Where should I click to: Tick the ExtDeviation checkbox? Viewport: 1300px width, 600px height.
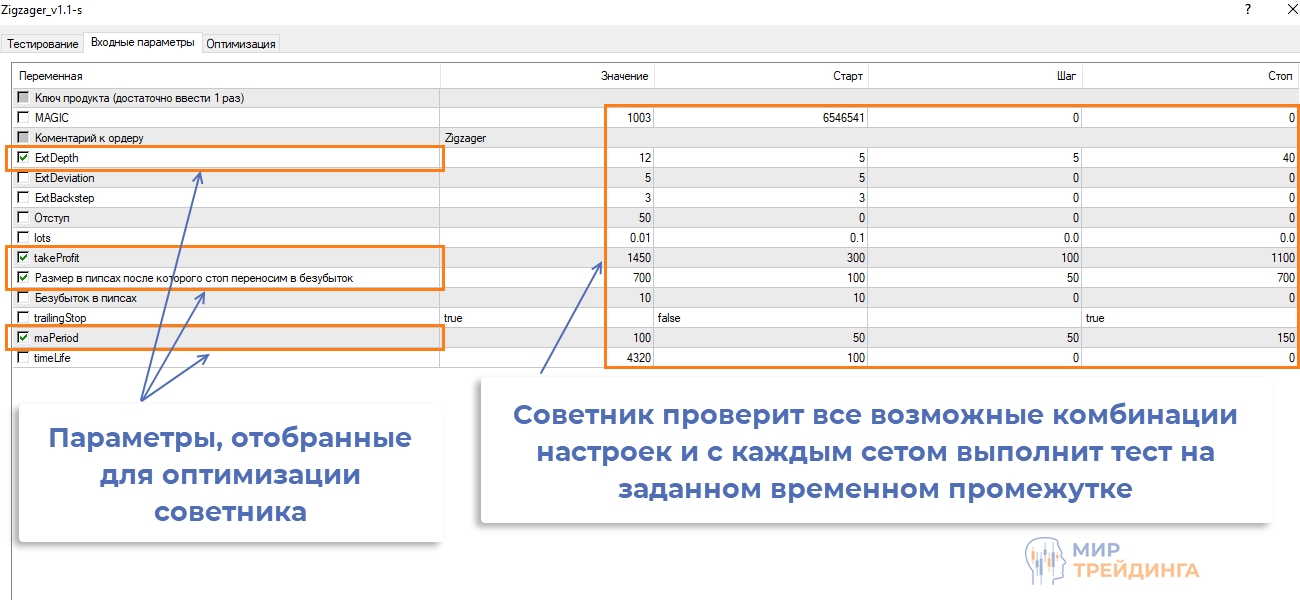tap(24, 178)
